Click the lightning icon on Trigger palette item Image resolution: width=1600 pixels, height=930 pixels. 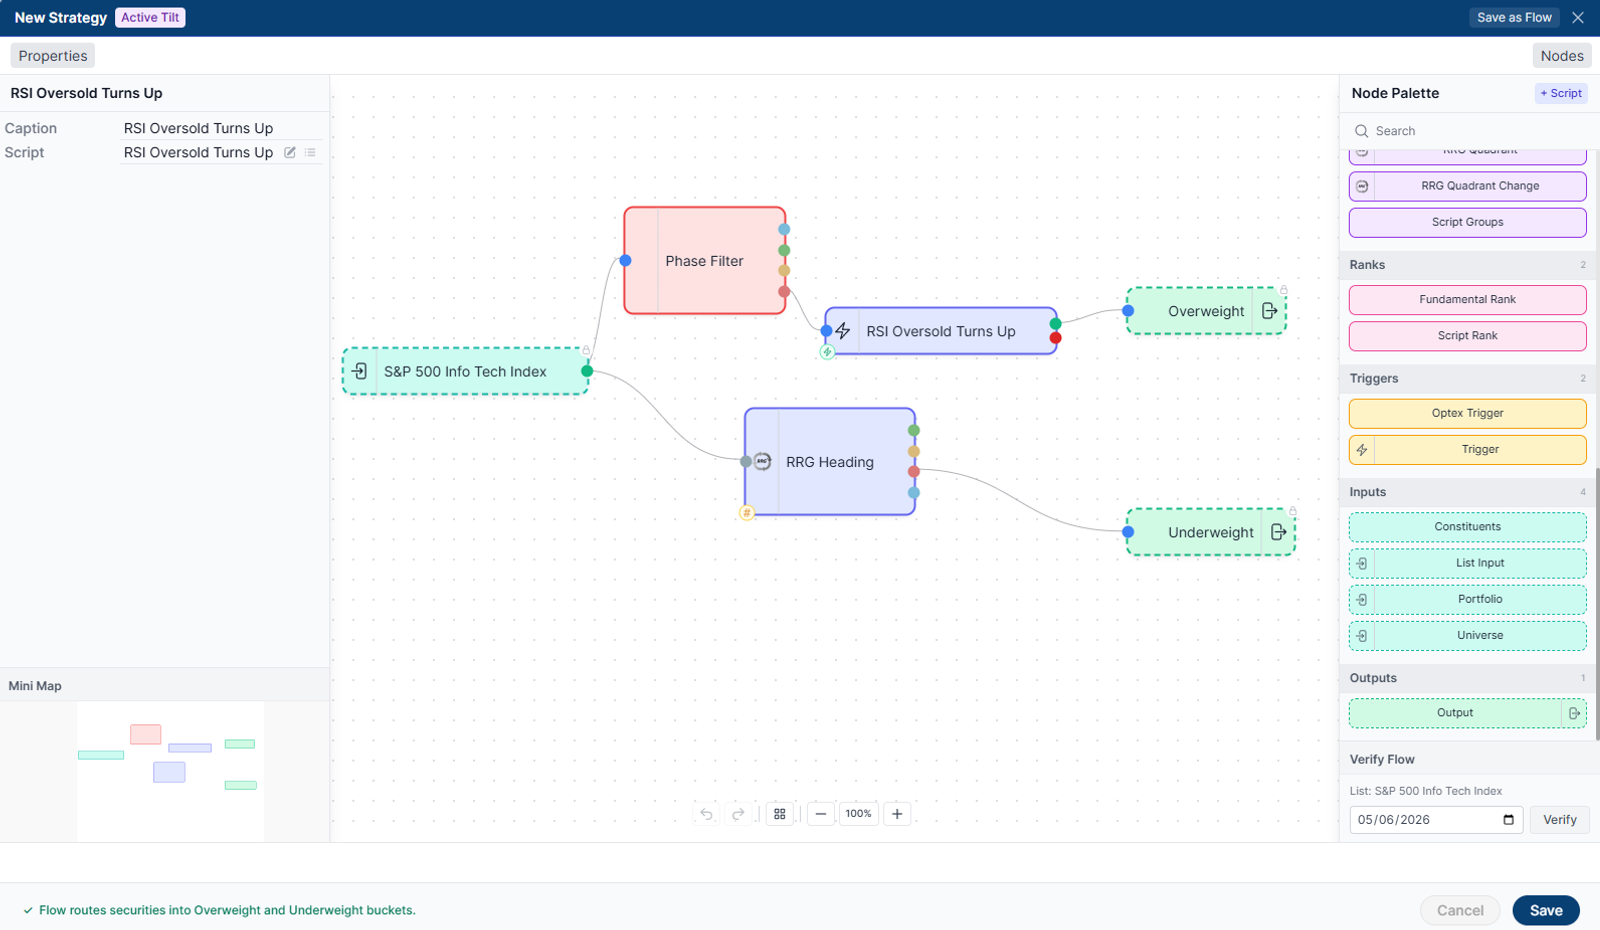point(1362,450)
